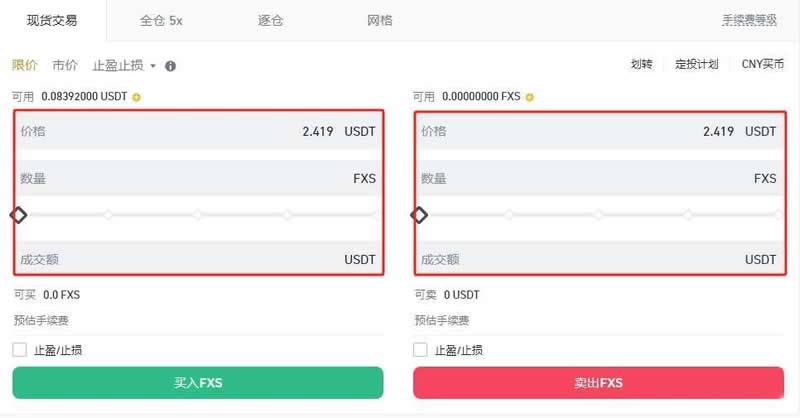Select the 市价 order type
The height and width of the screenshot is (418, 800).
[x=65, y=66]
